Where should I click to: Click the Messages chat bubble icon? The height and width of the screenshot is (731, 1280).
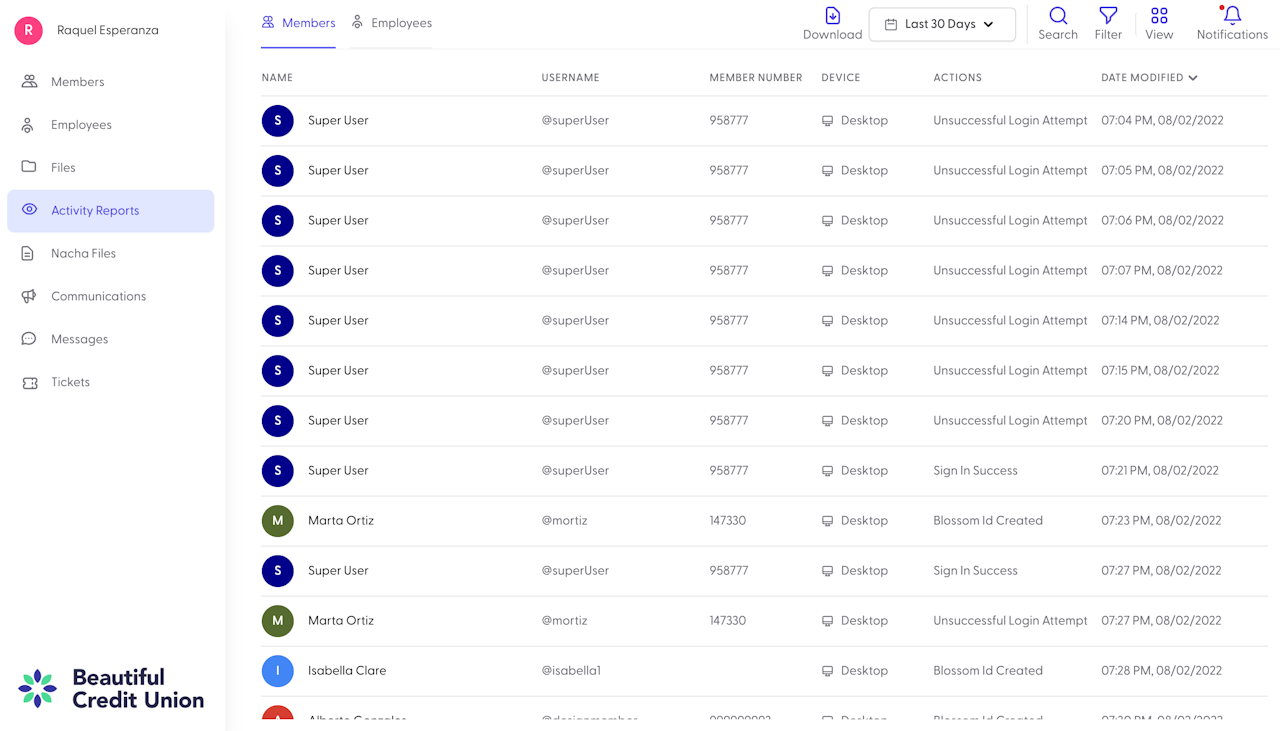(x=30, y=339)
